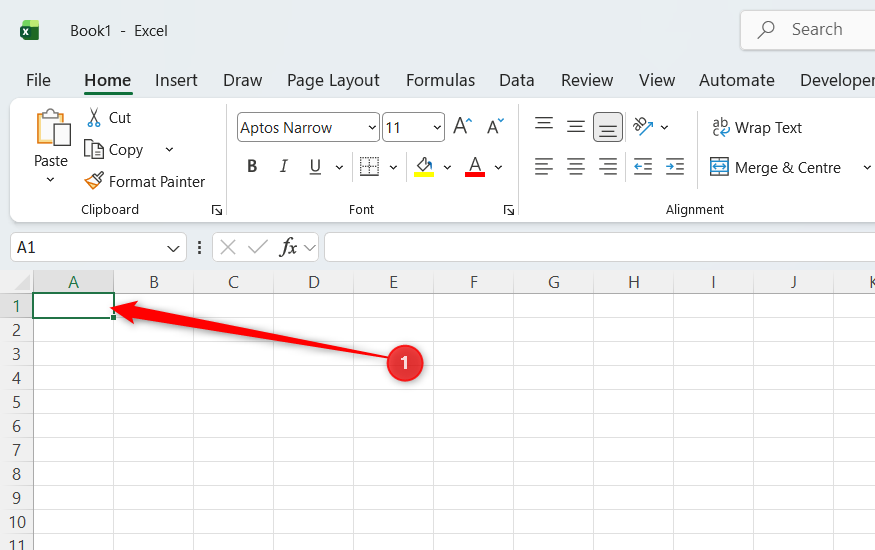
Task: Select column G header
Action: click(x=554, y=282)
